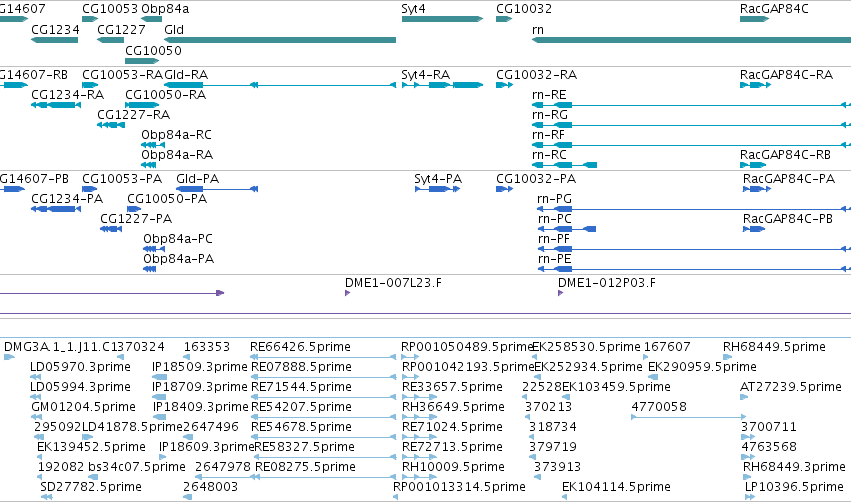Screen dimensions: 851x502
Task: Click the RacGAP84C-RA transcript label
Action: coord(786,75)
